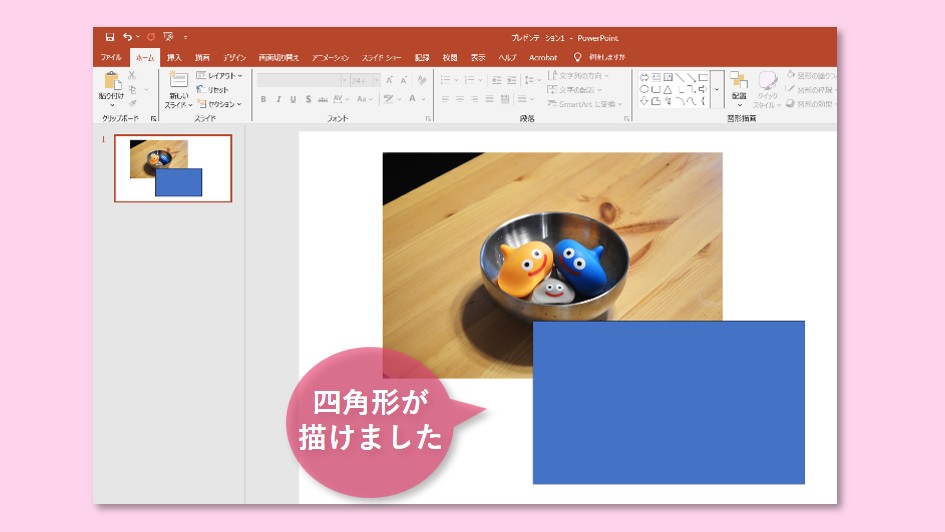Click the Undo arrow icon
The height and width of the screenshot is (532, 945).
point(127,37)
